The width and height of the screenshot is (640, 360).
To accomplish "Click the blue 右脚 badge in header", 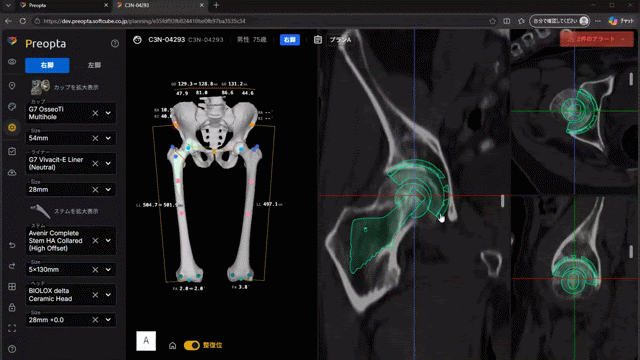I will [290, 40].
